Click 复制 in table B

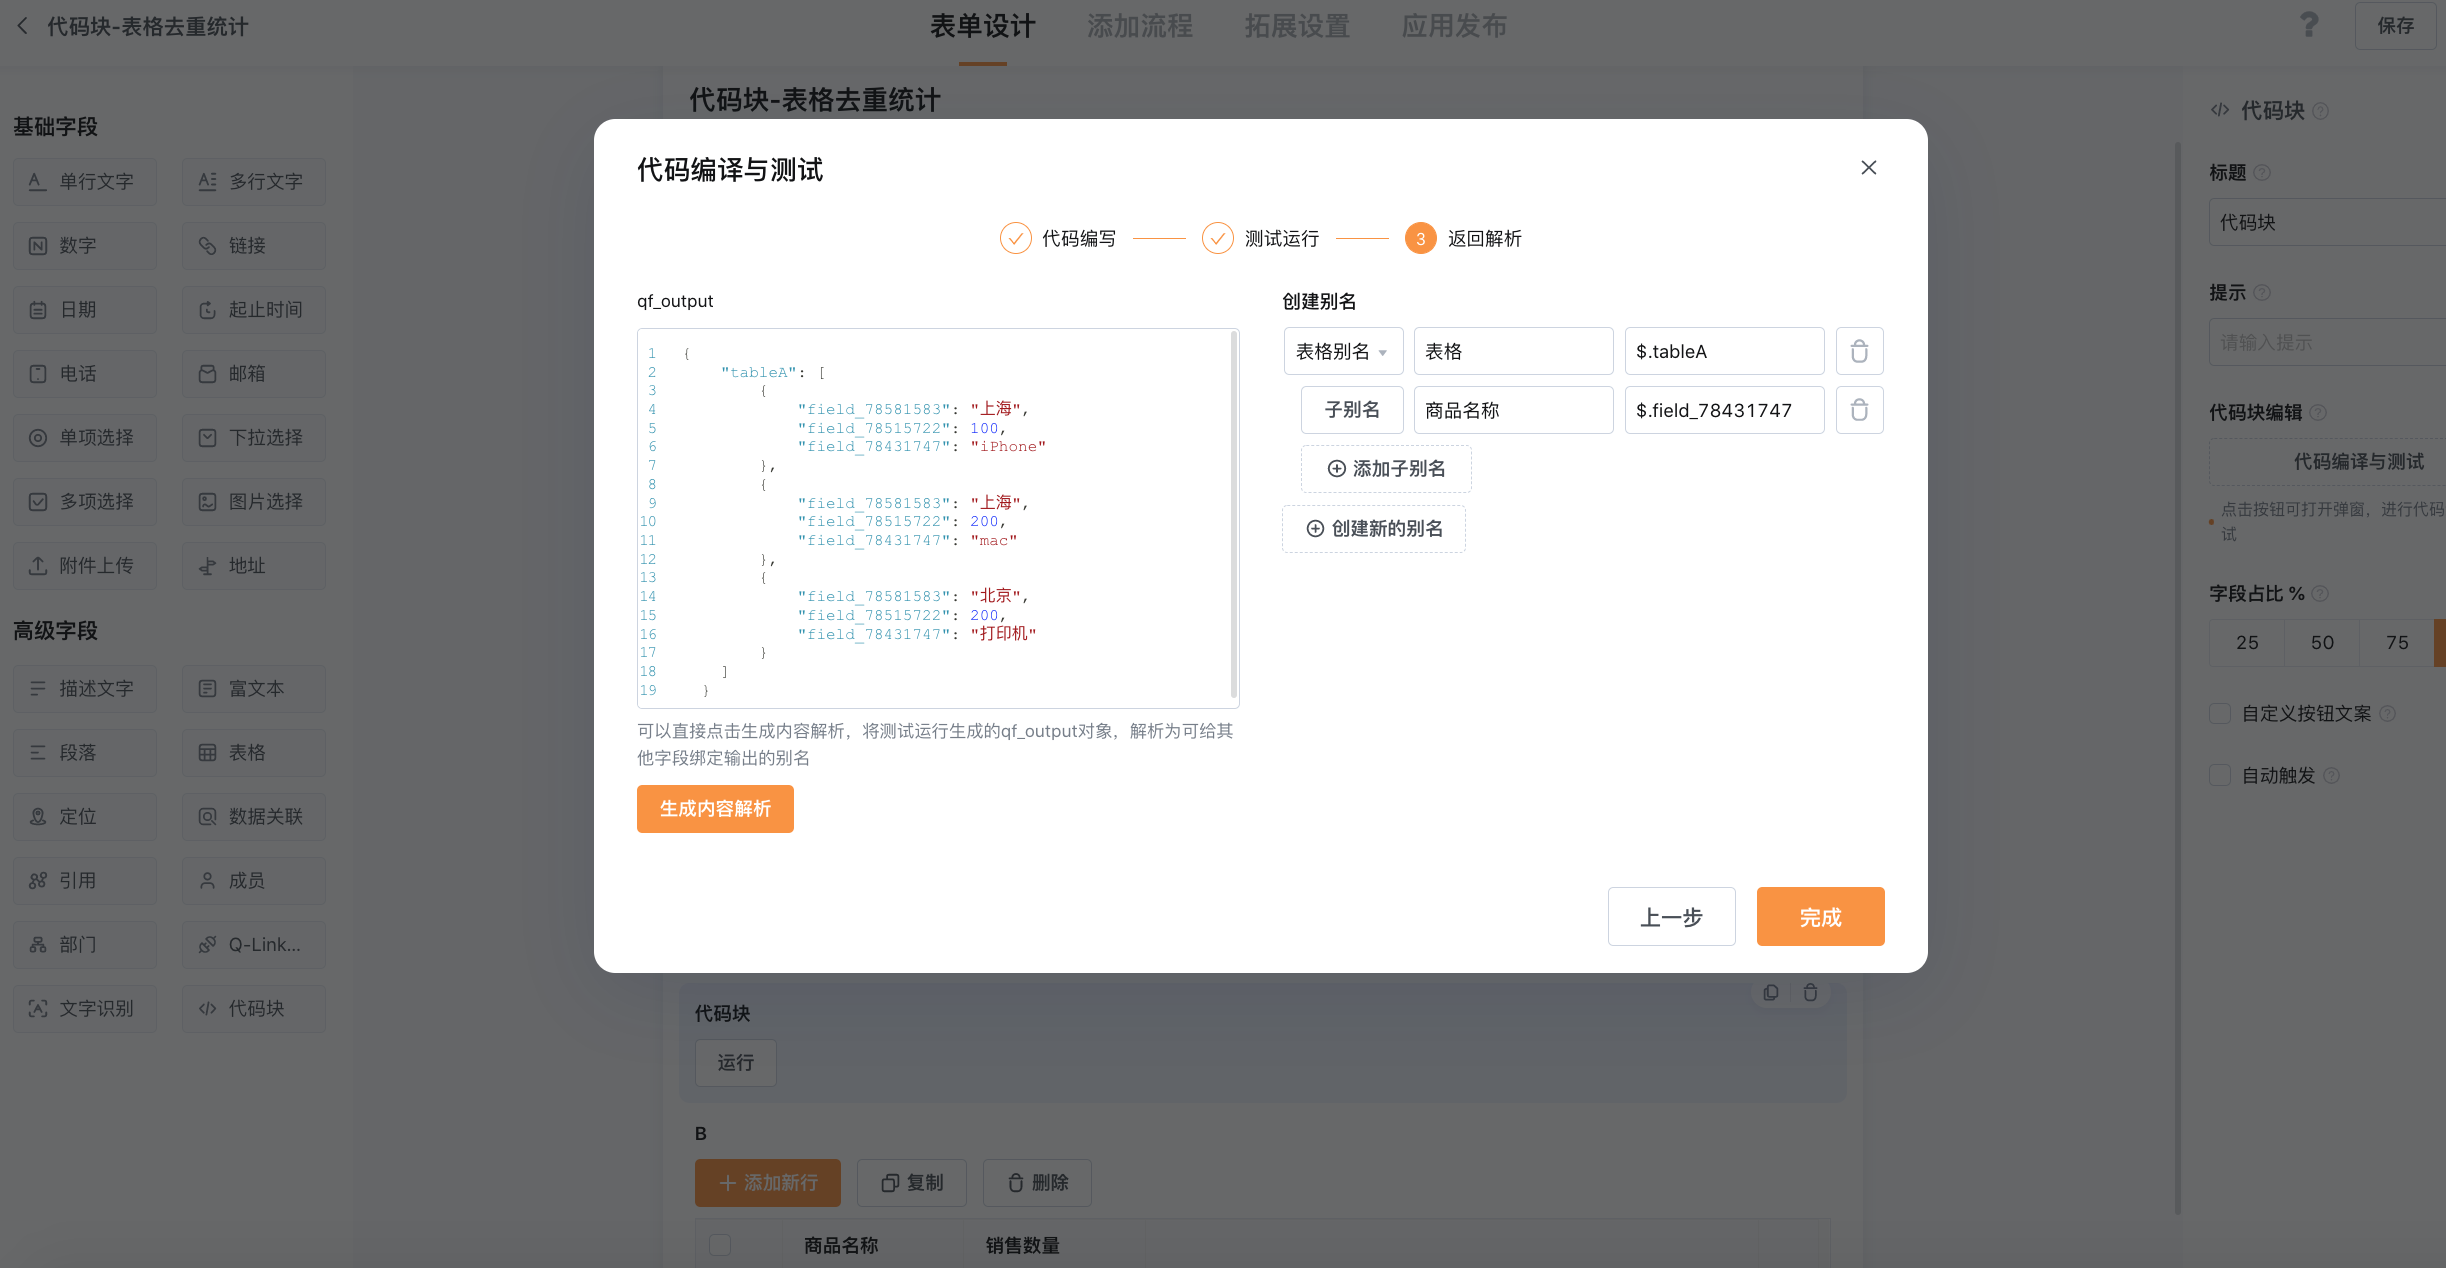pos(912,1183)
